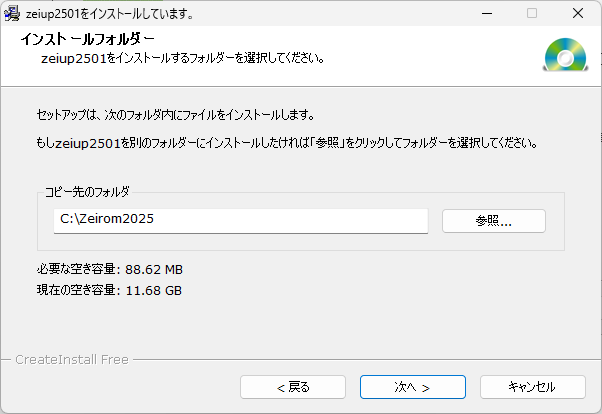The height and width of the screenshot is (414, 602).
Task: Click the CreateInstall Free label
Action: click(x=72, y=357)
